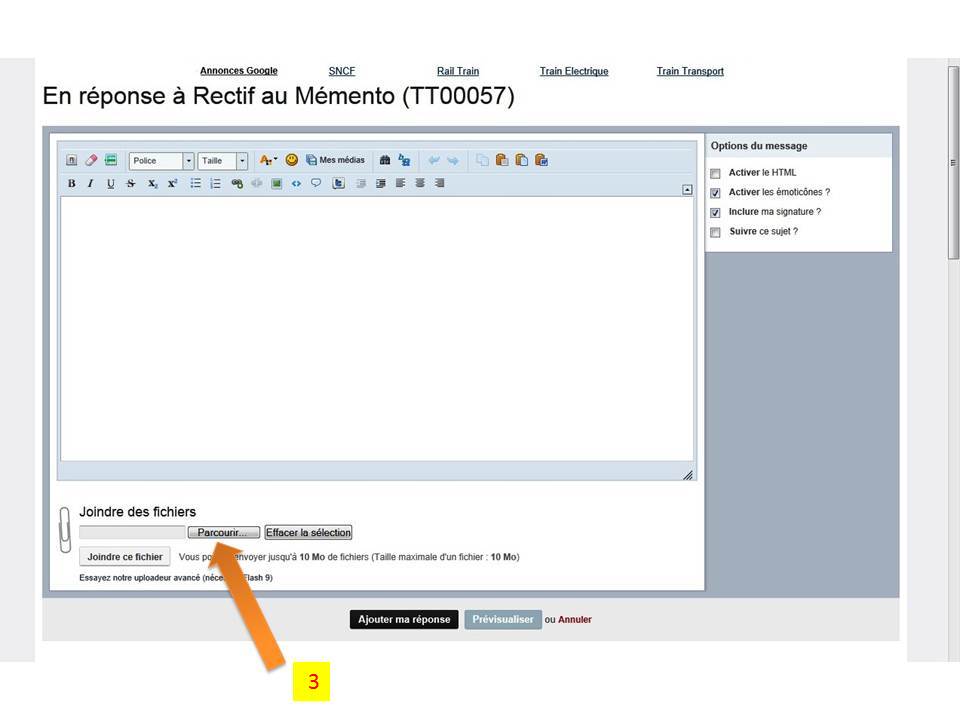Apply italic formatting in editor
Screen dimensions: 960x720
click(x=90, y=184)
